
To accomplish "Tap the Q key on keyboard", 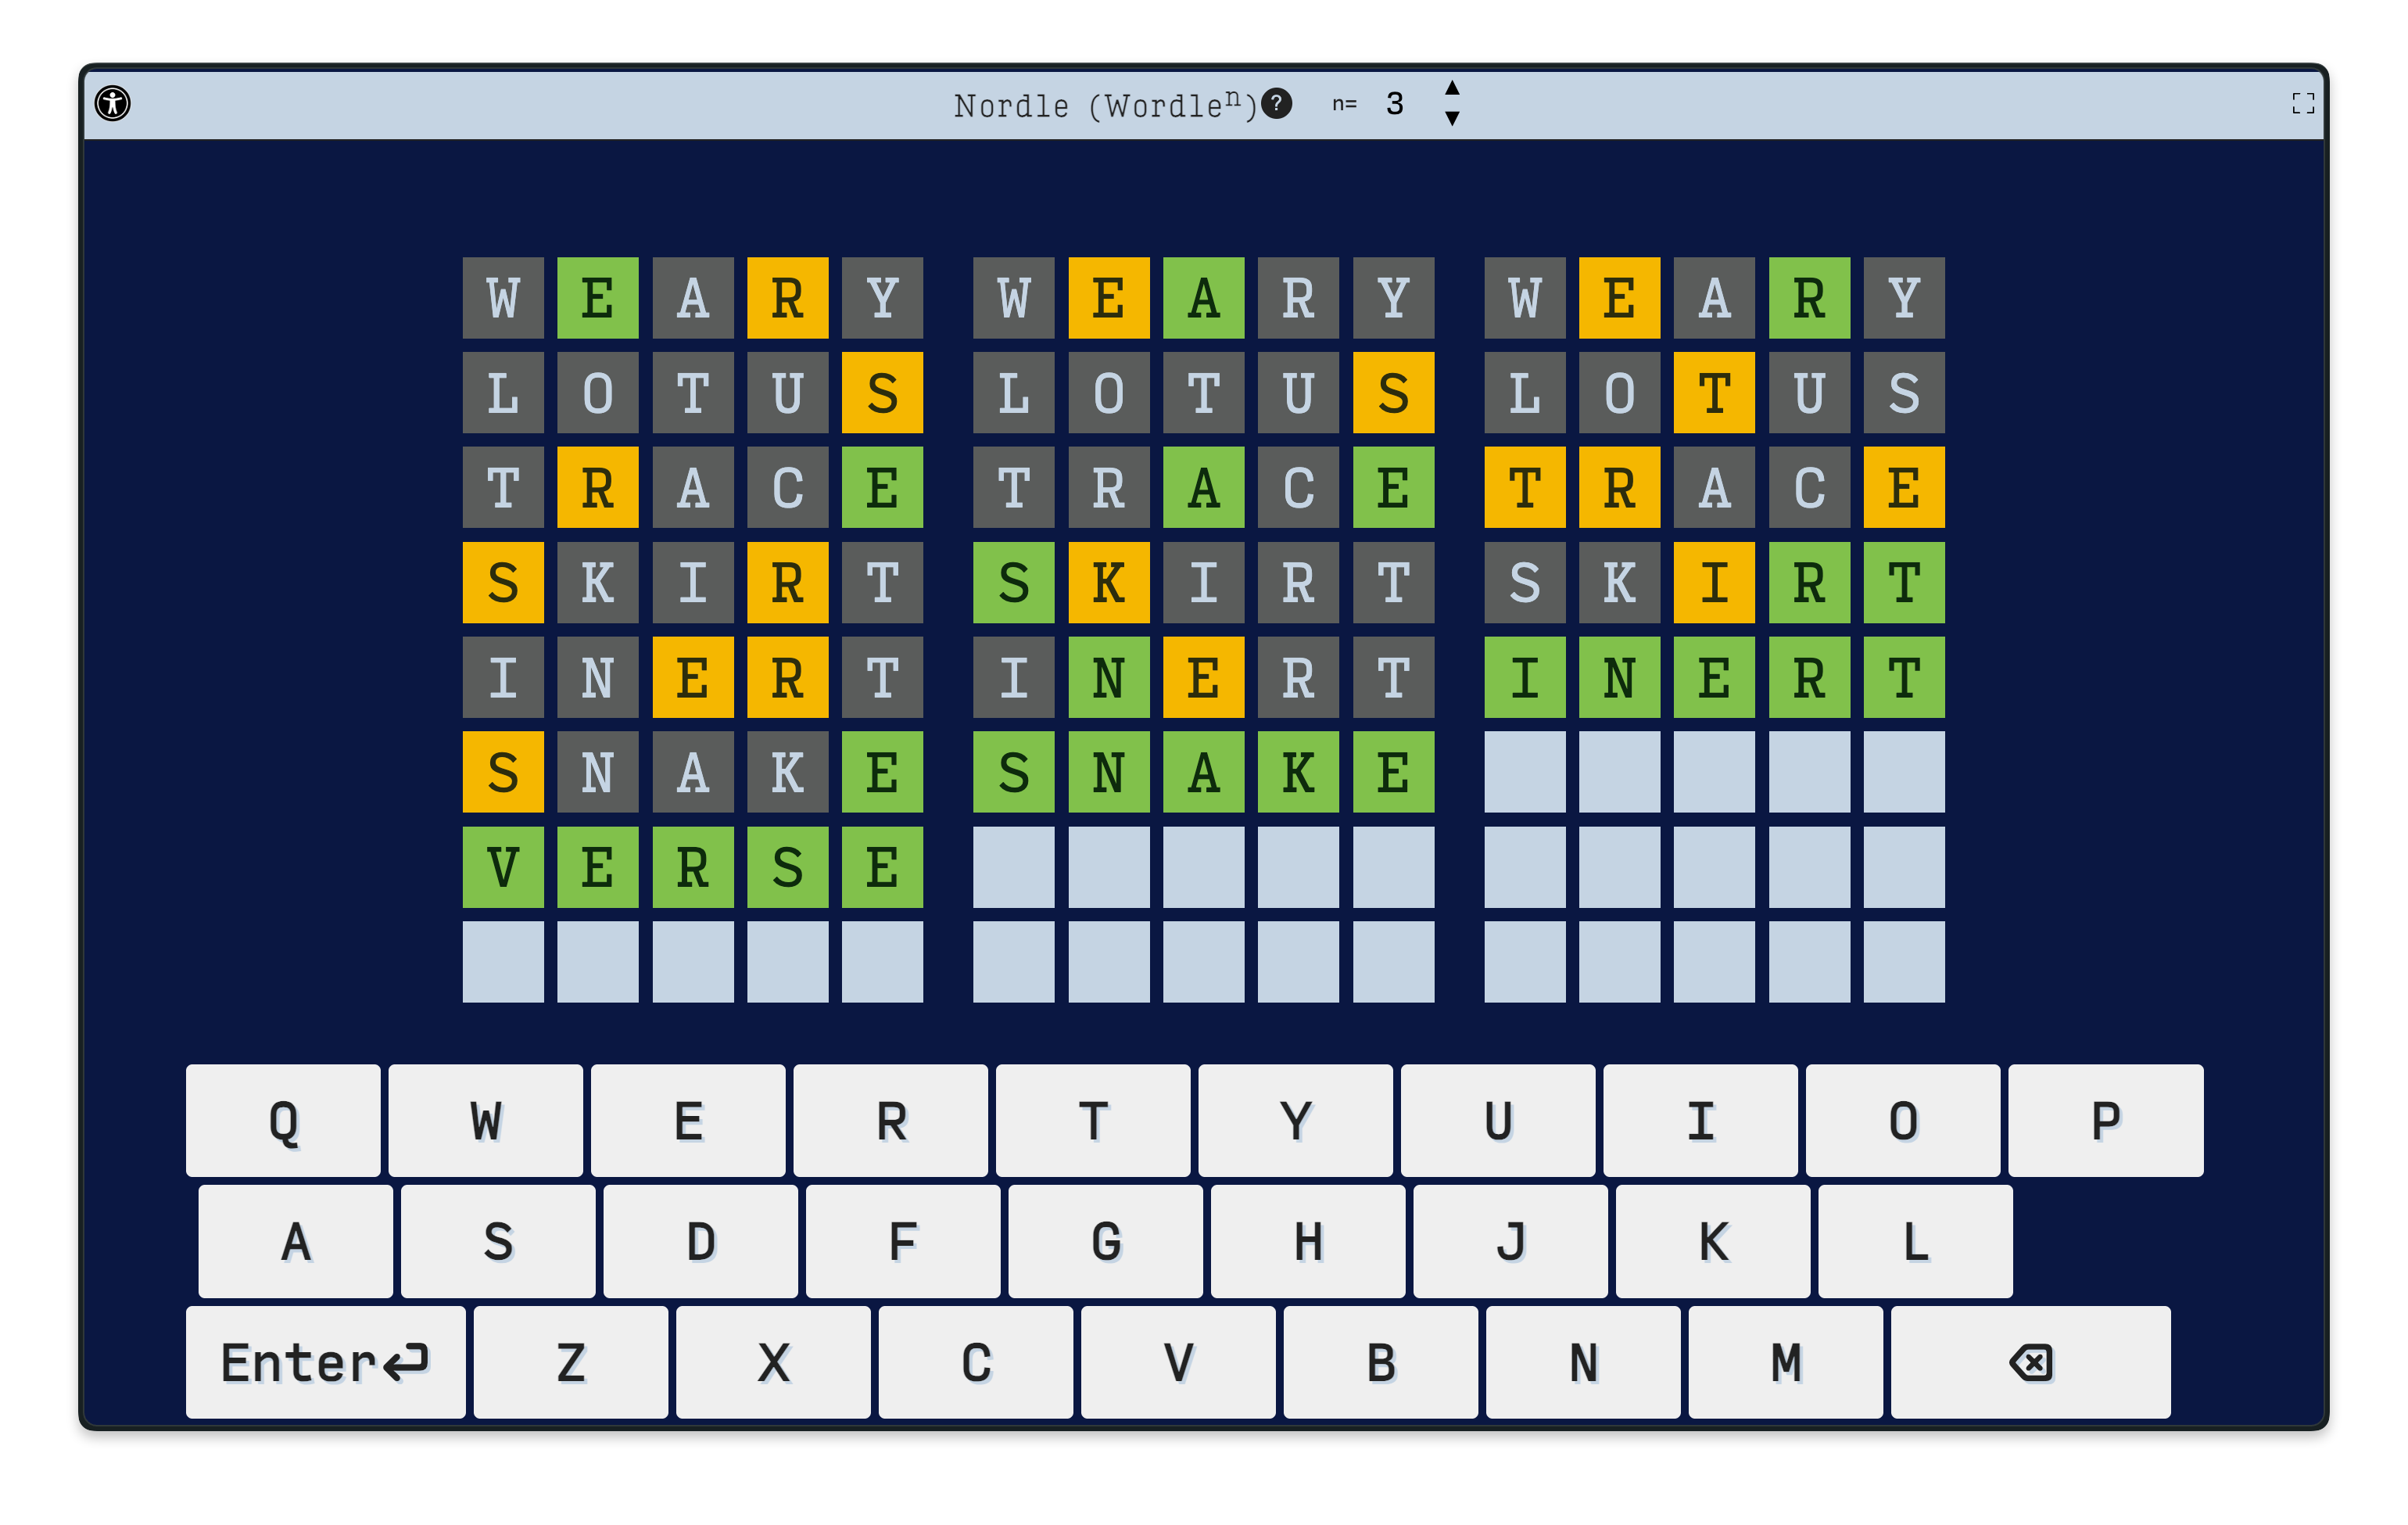I will point(283,1120).
